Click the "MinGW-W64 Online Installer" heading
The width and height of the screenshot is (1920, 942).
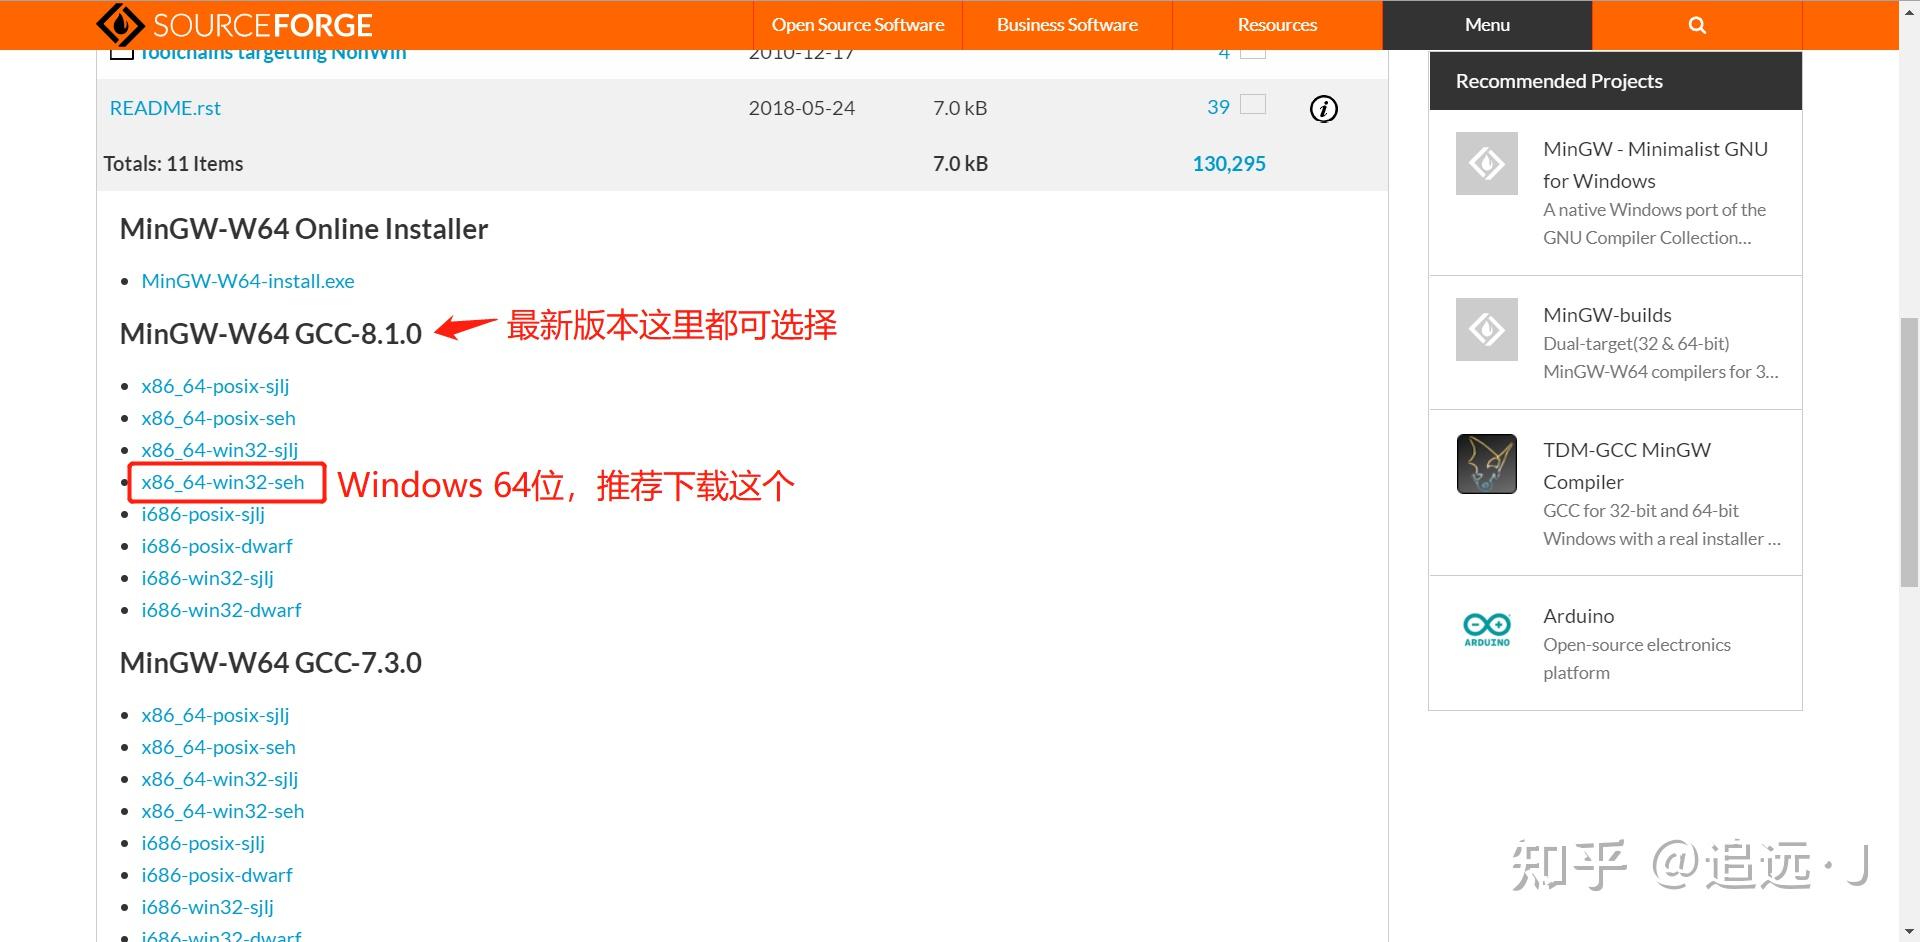coord(304,229)
